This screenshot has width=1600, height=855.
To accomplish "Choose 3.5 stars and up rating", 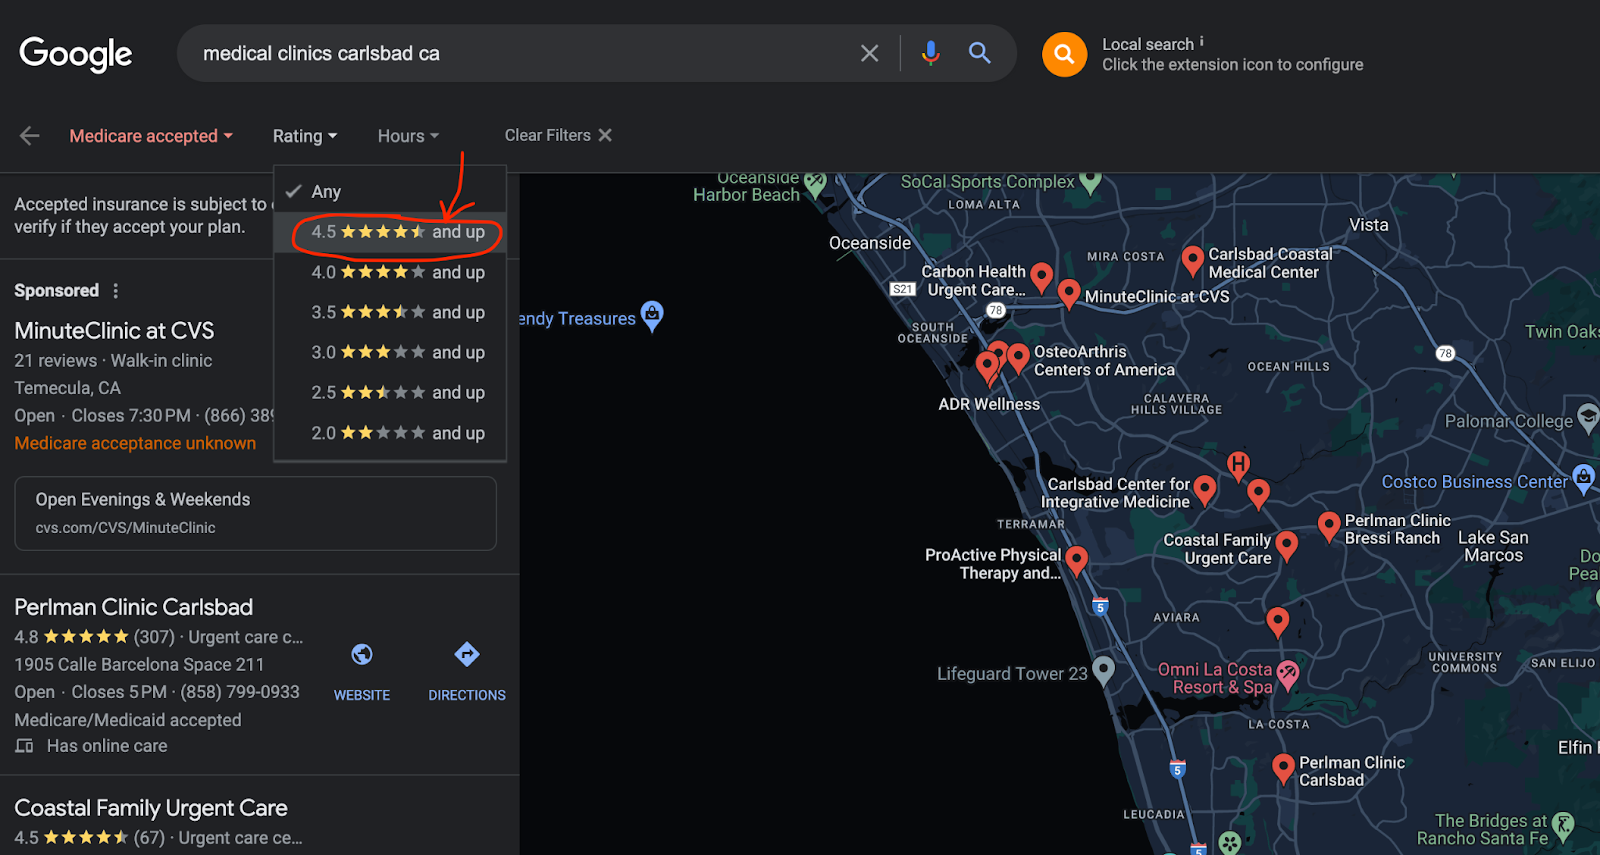I will click(x=390, y=312).
